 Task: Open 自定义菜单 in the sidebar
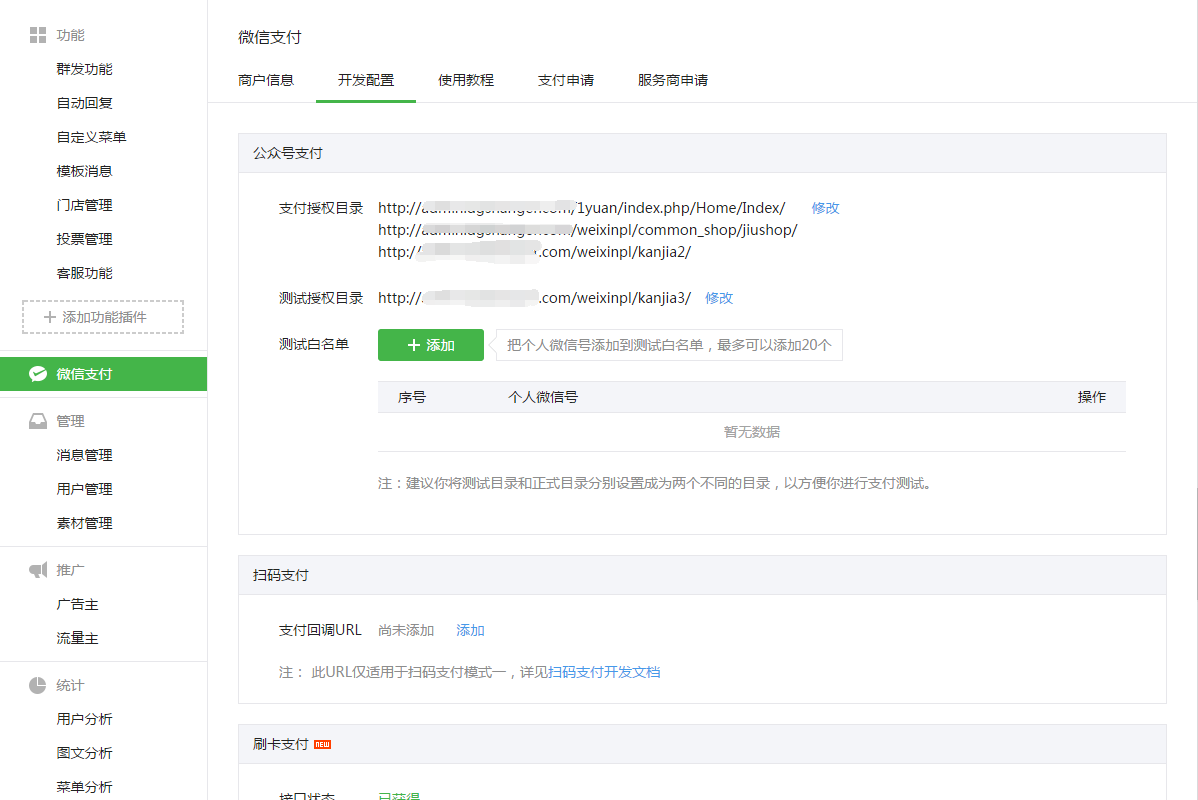(91, 138)
